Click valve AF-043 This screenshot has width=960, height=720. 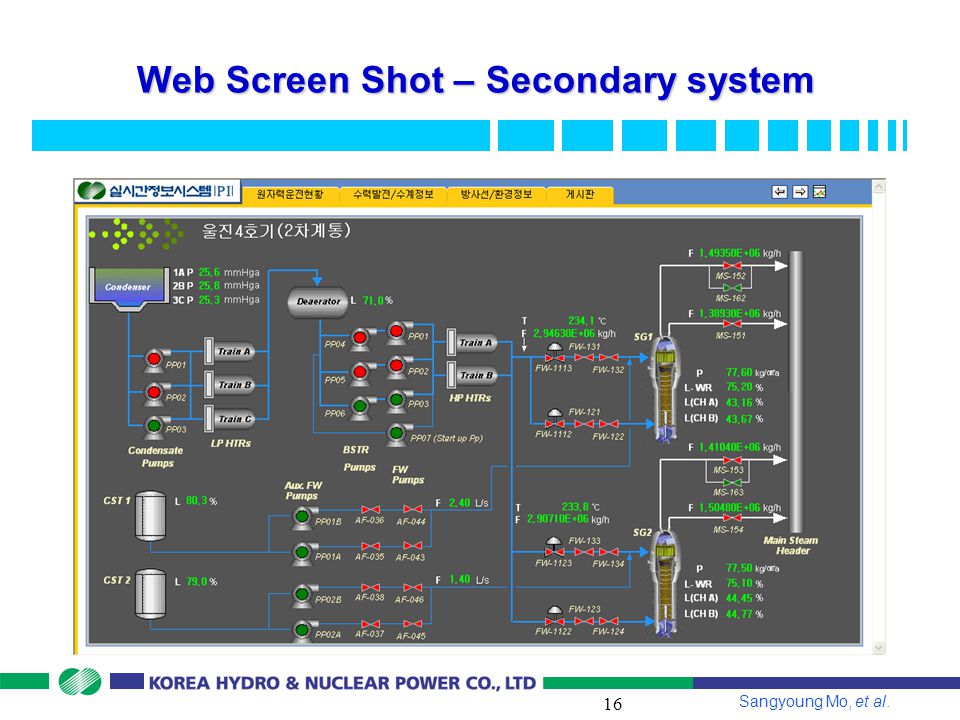pos(413,546)
